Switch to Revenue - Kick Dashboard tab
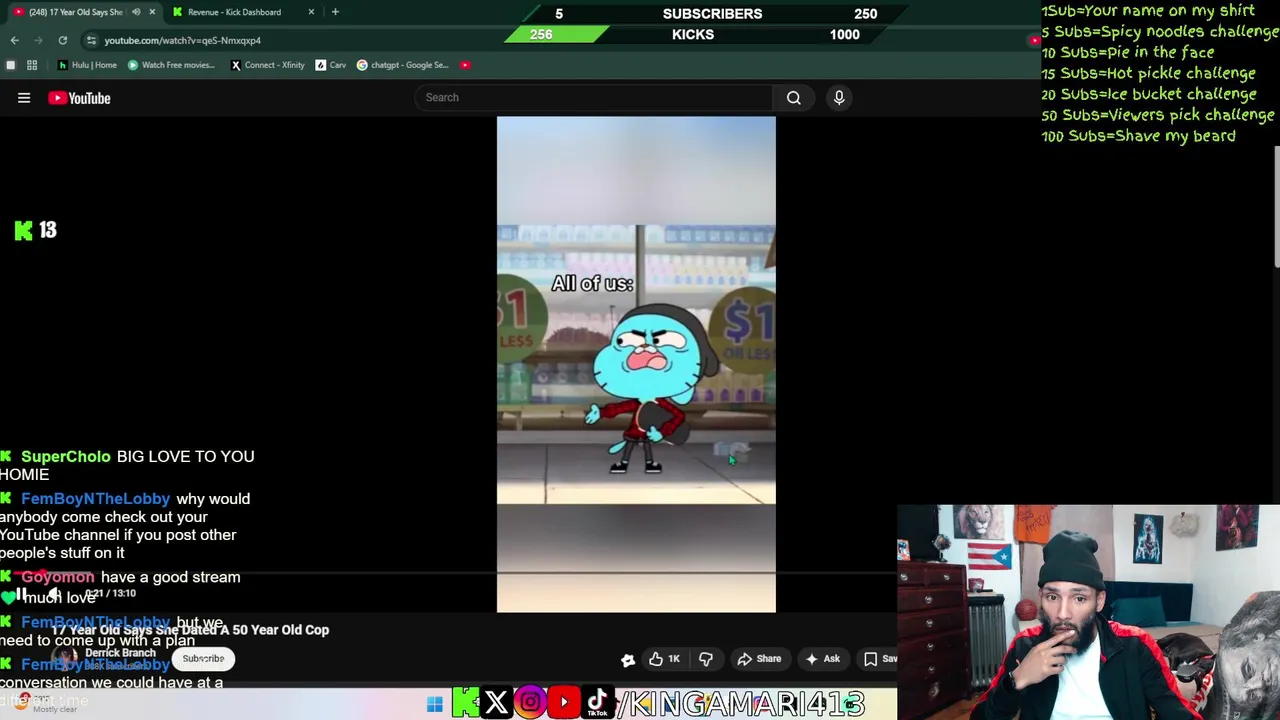Screen dimensions: 1280x720 point(234,12)
